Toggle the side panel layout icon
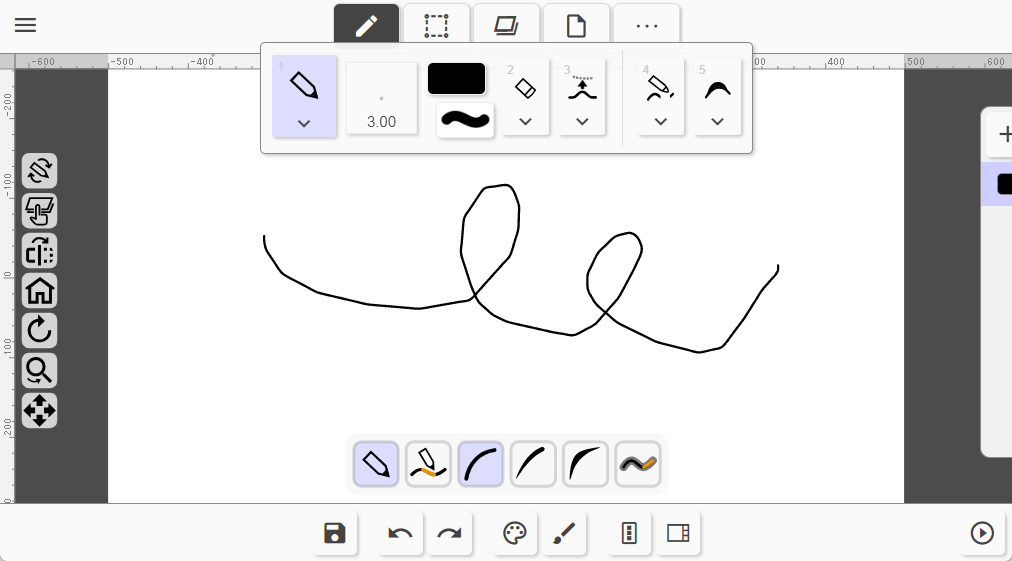The width and height of the screenshot is (1012, 561). coord(678,533)
